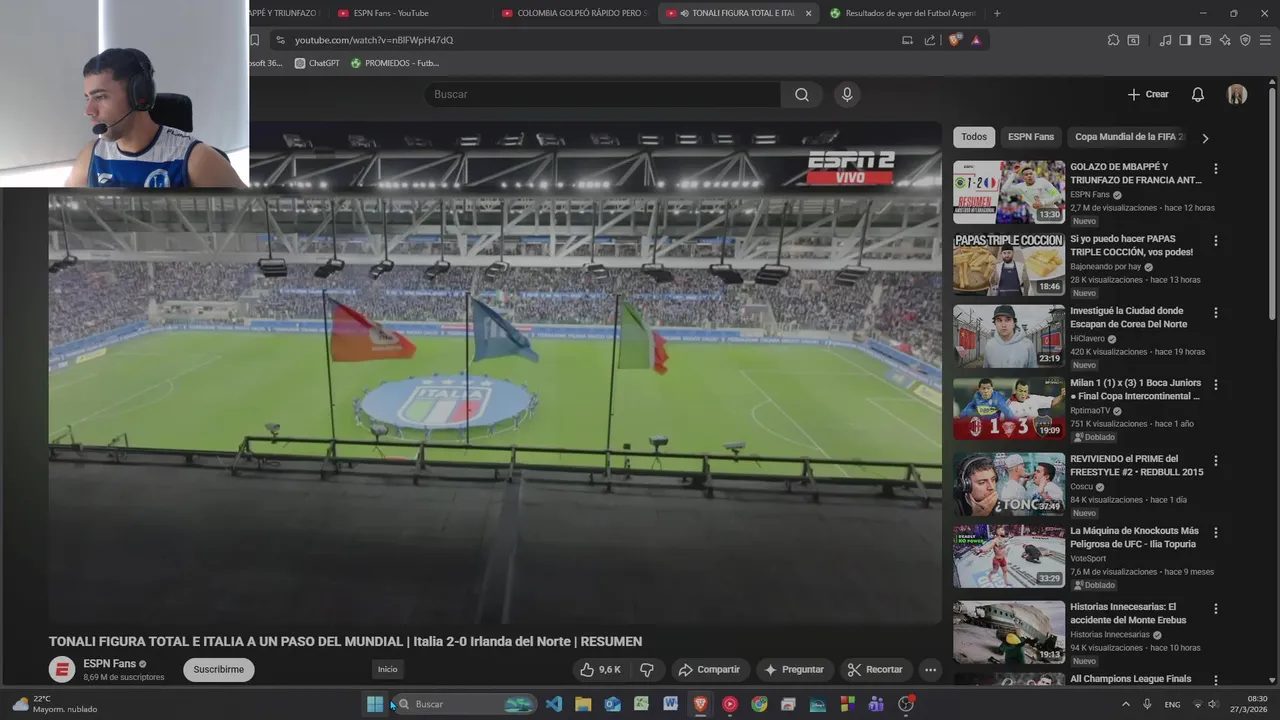Open options for Monte Erebus video
This screenshot has height=720, width=1280.
pyautogui.click(x=1215, y=609)
